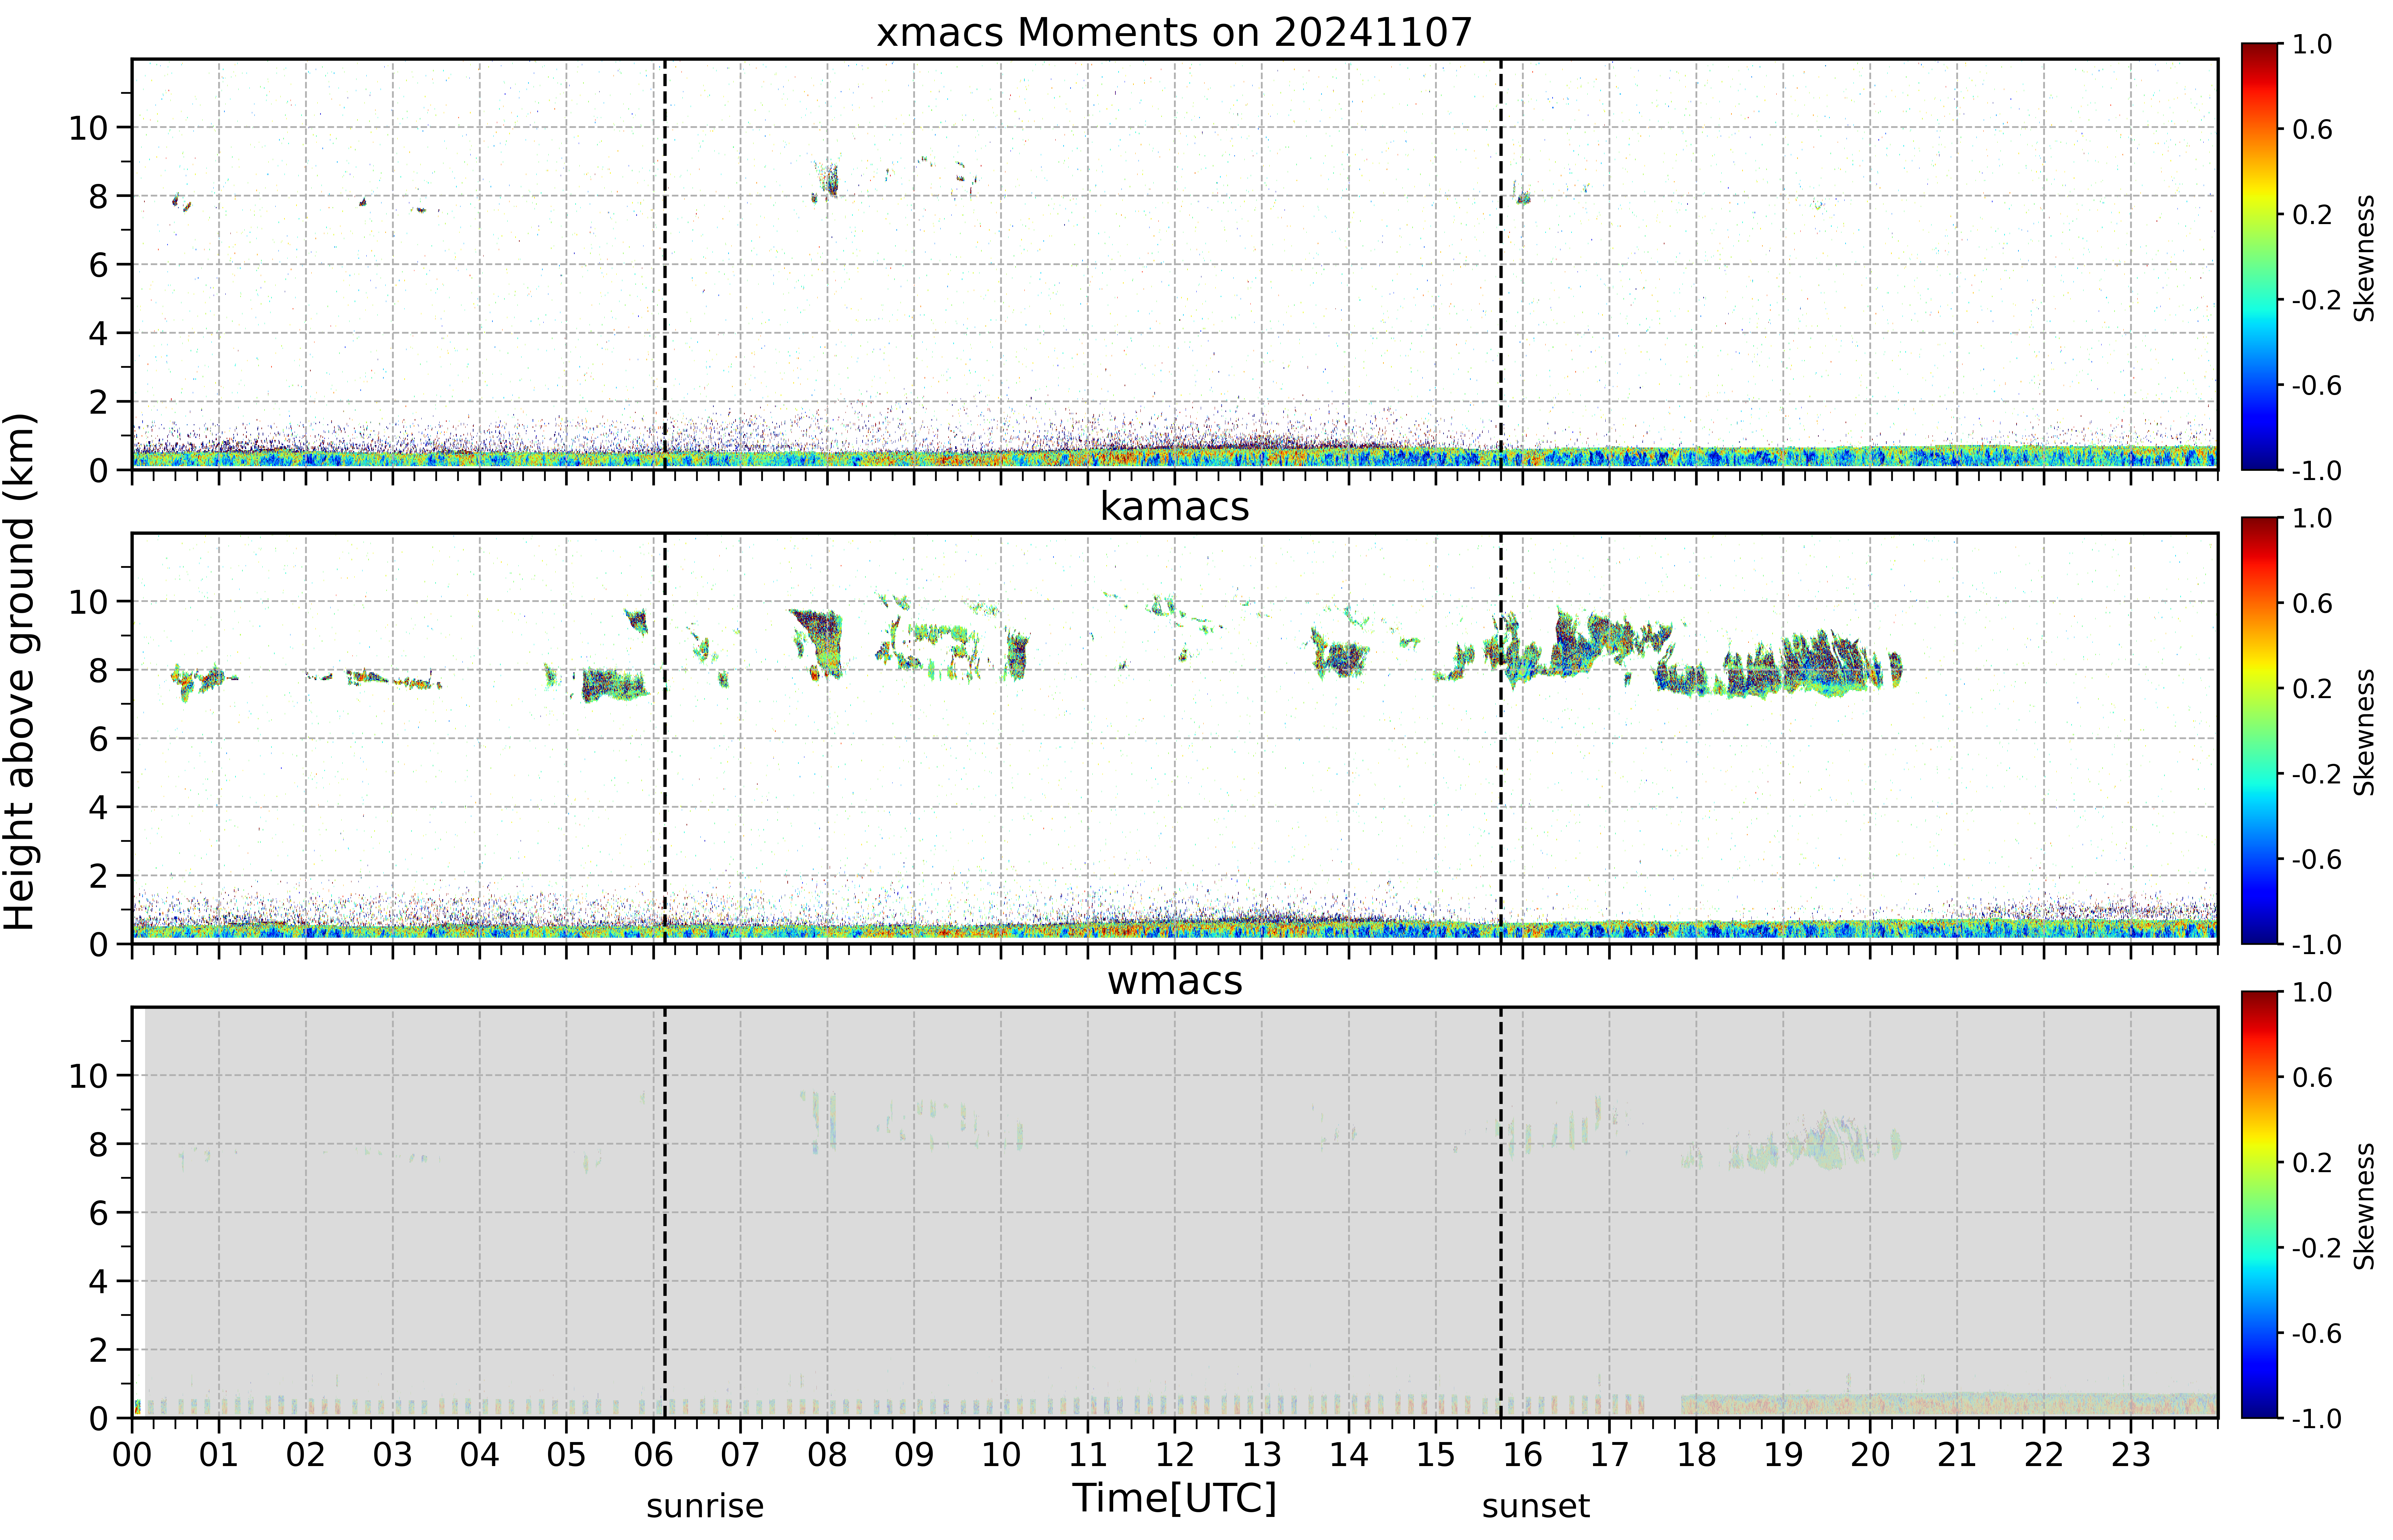Click the 'Skewness' label of kamacs colorbar
The height and width of the screenshot is (1540, 2393).
[2364, 732]
